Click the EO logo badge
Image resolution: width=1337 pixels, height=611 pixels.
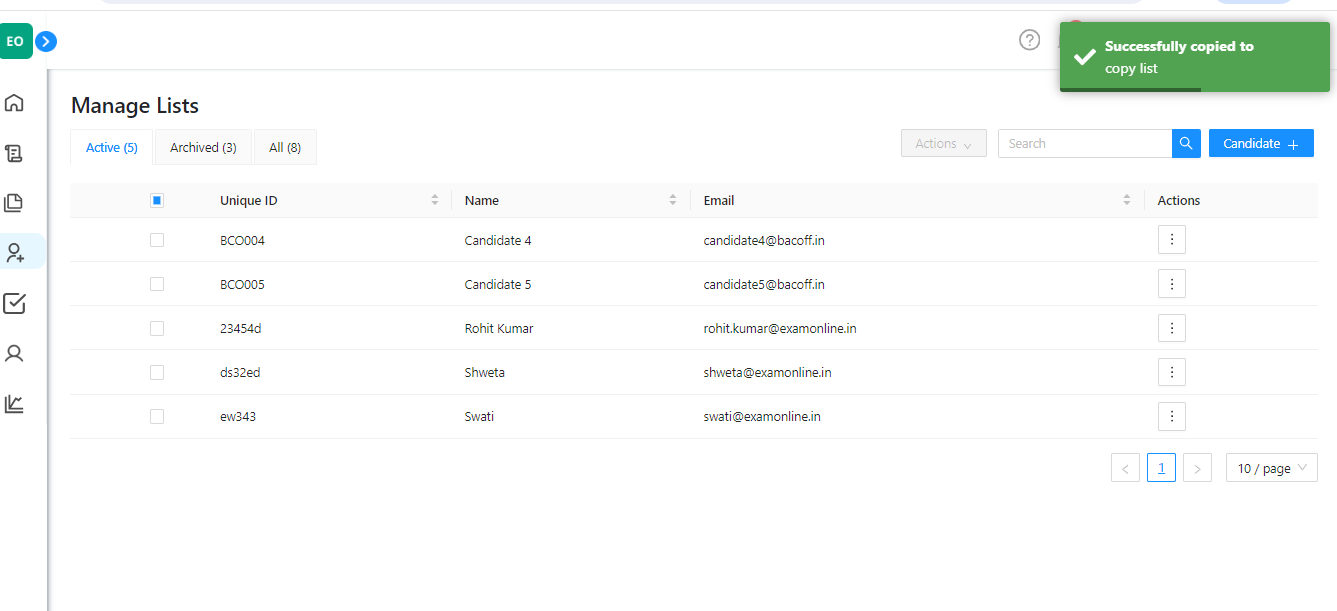click(16, 41)
